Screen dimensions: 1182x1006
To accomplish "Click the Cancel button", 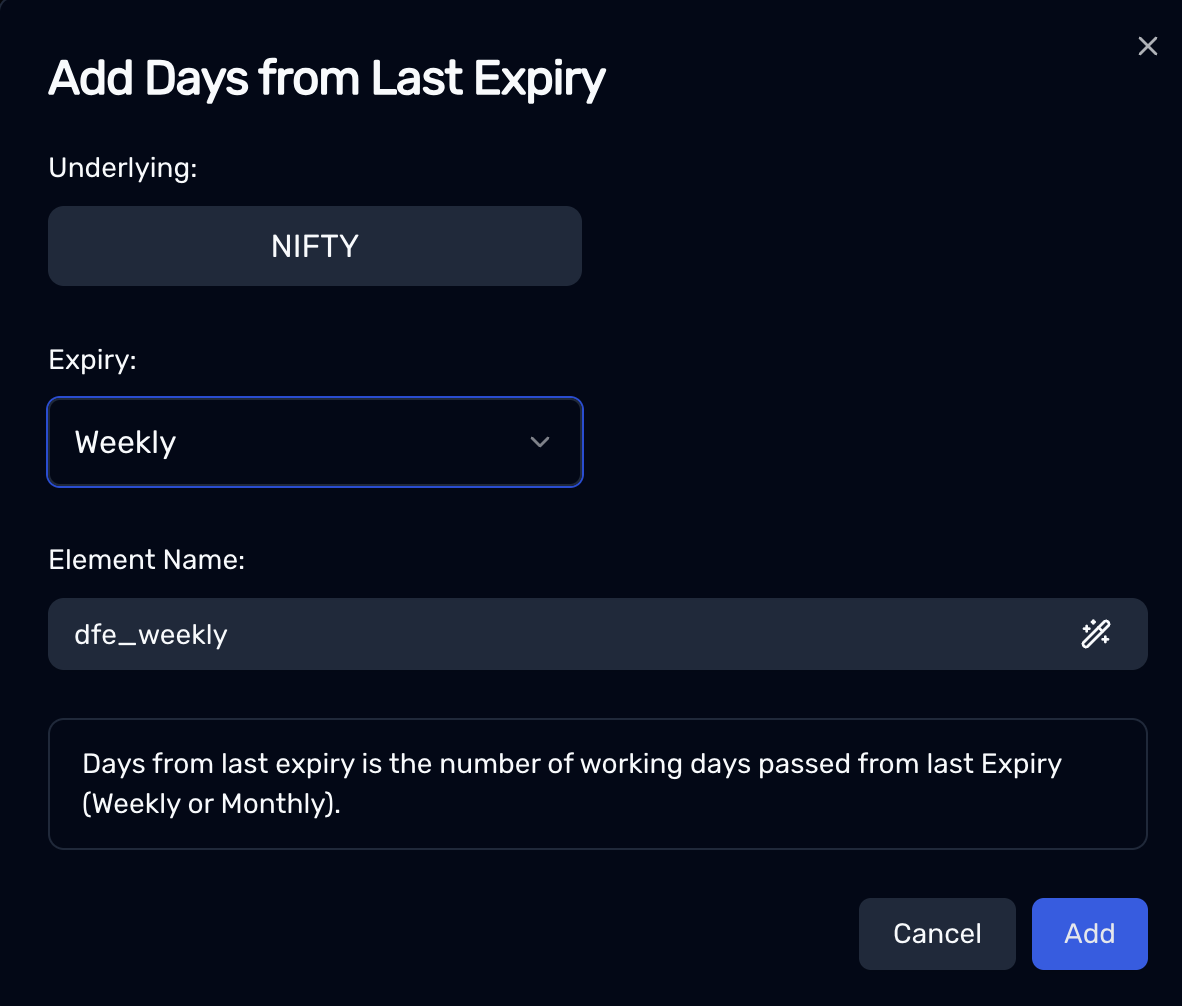I will click(x=937, y=934).
